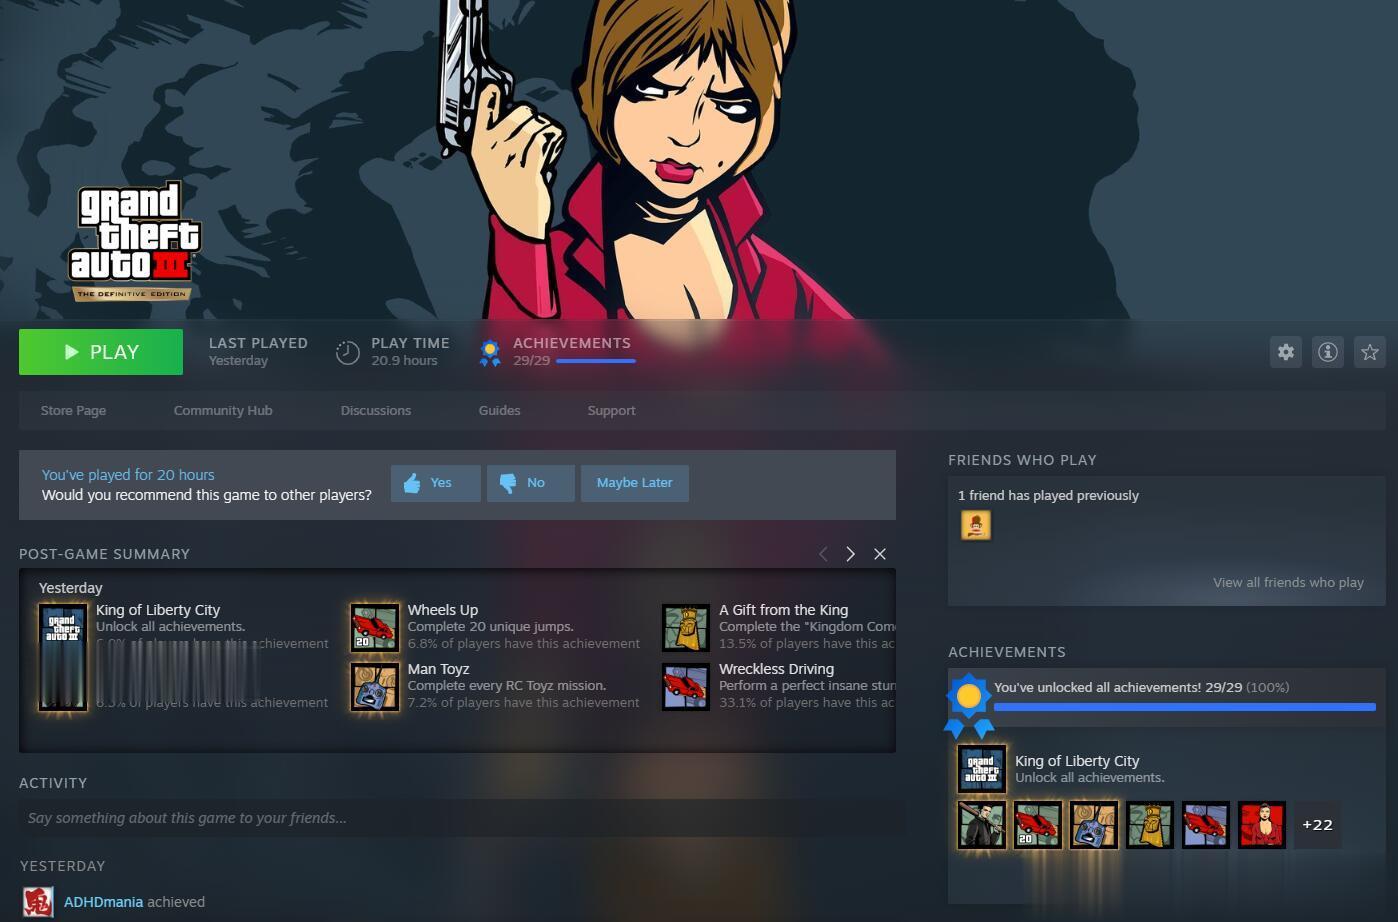Go to previous post-game summary page
The width and height of the screenshot is (1398, 922).
823,554
